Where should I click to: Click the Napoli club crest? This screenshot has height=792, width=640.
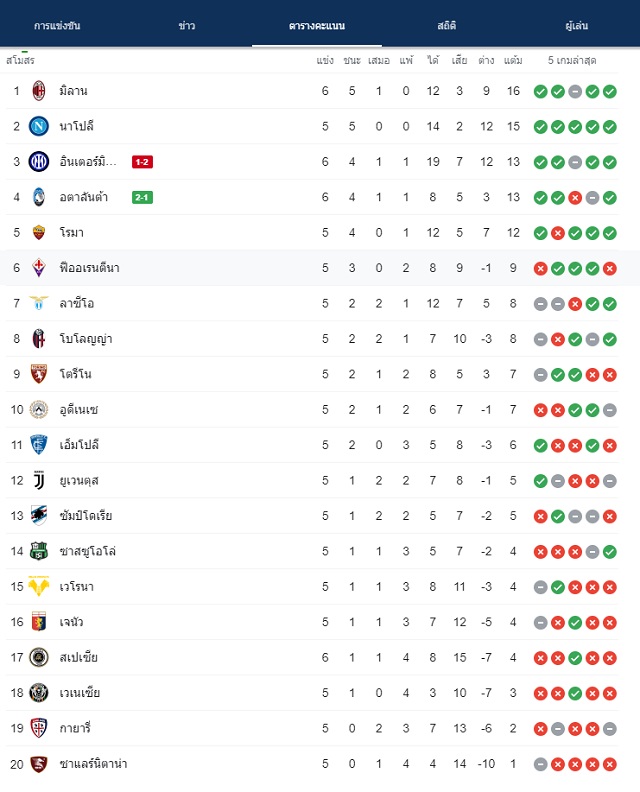39,126
